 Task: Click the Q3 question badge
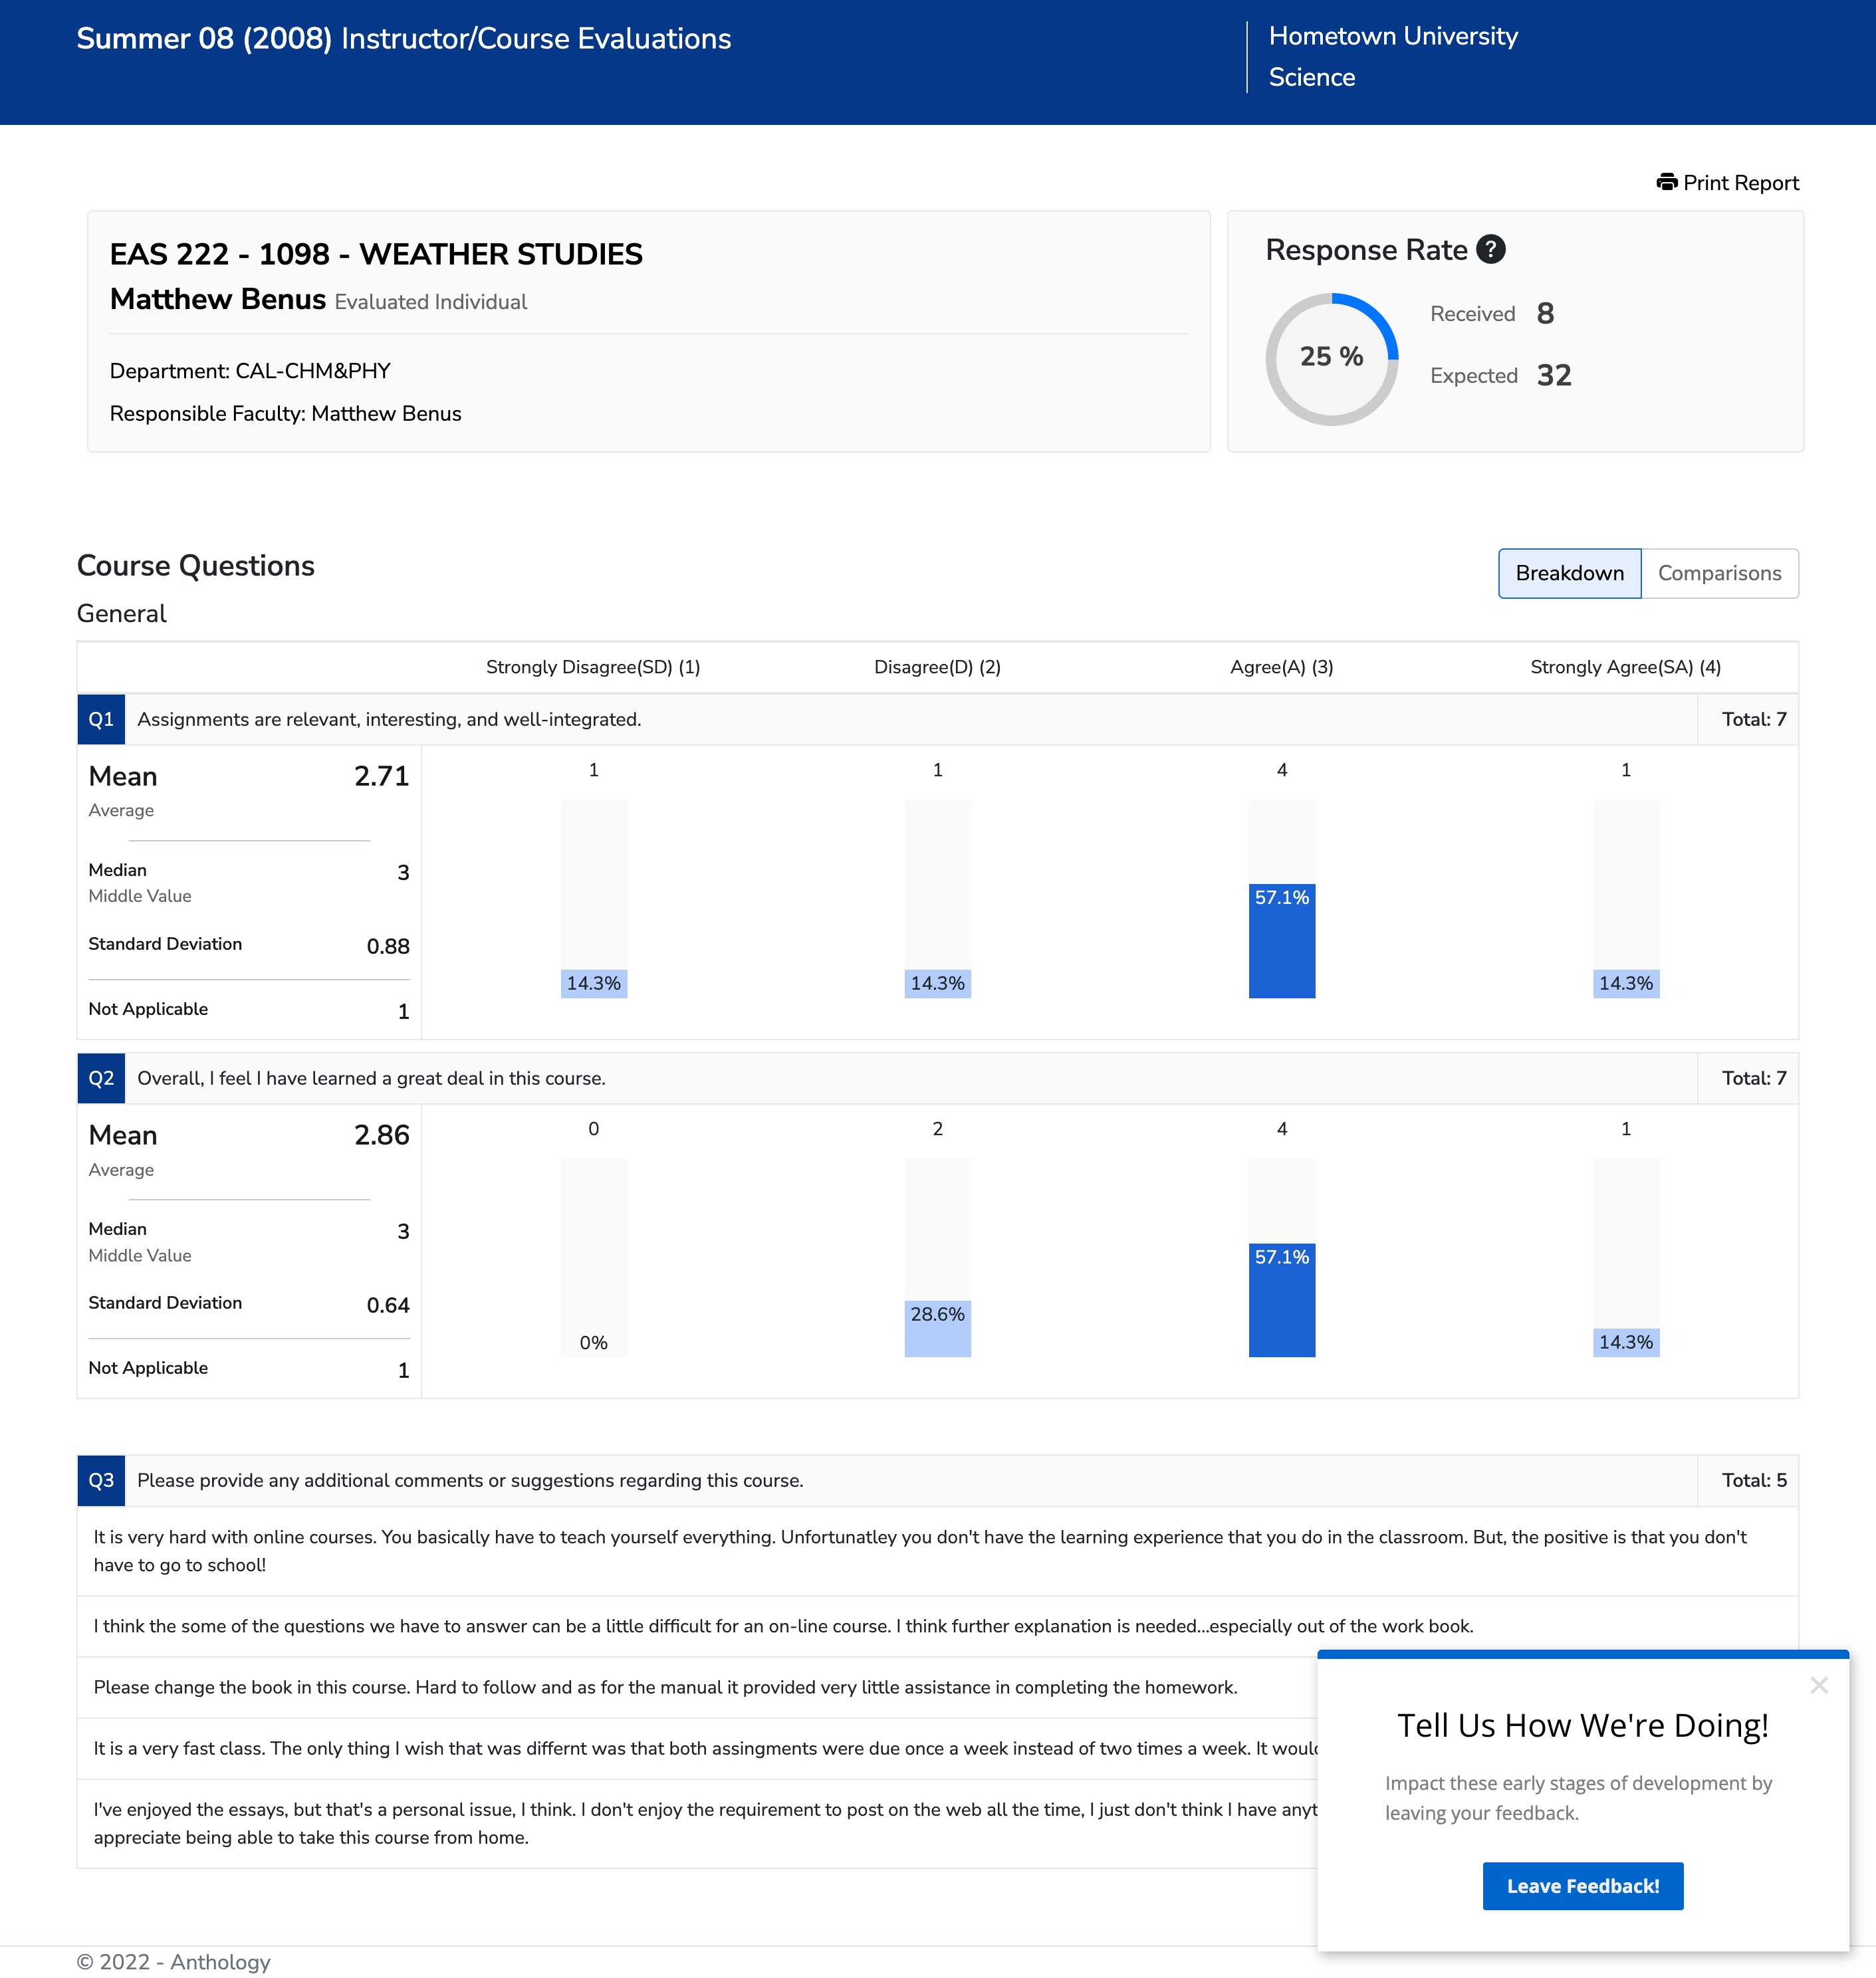coord(101,1480)
